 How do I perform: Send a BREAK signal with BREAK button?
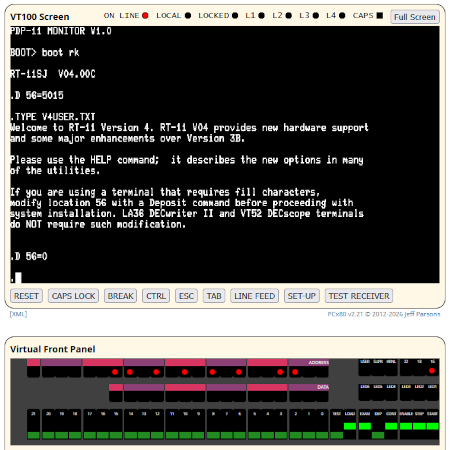coord(120,296)
